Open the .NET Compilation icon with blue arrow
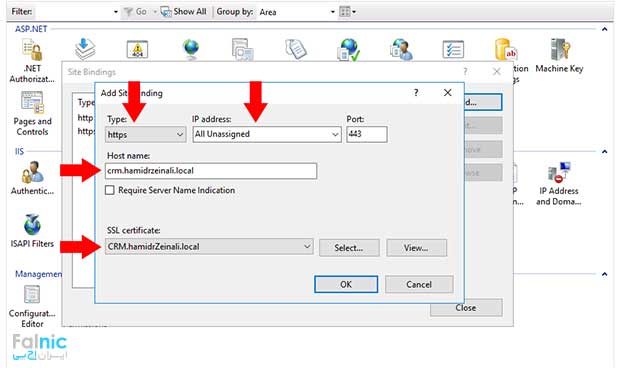The image size is (618, 368). (85, 49)
